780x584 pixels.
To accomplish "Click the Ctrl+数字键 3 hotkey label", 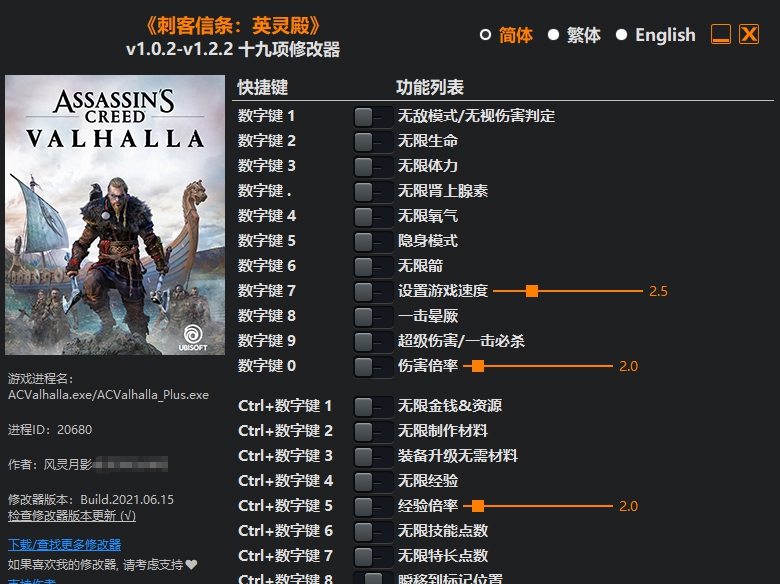I will (x=285, y=456).
